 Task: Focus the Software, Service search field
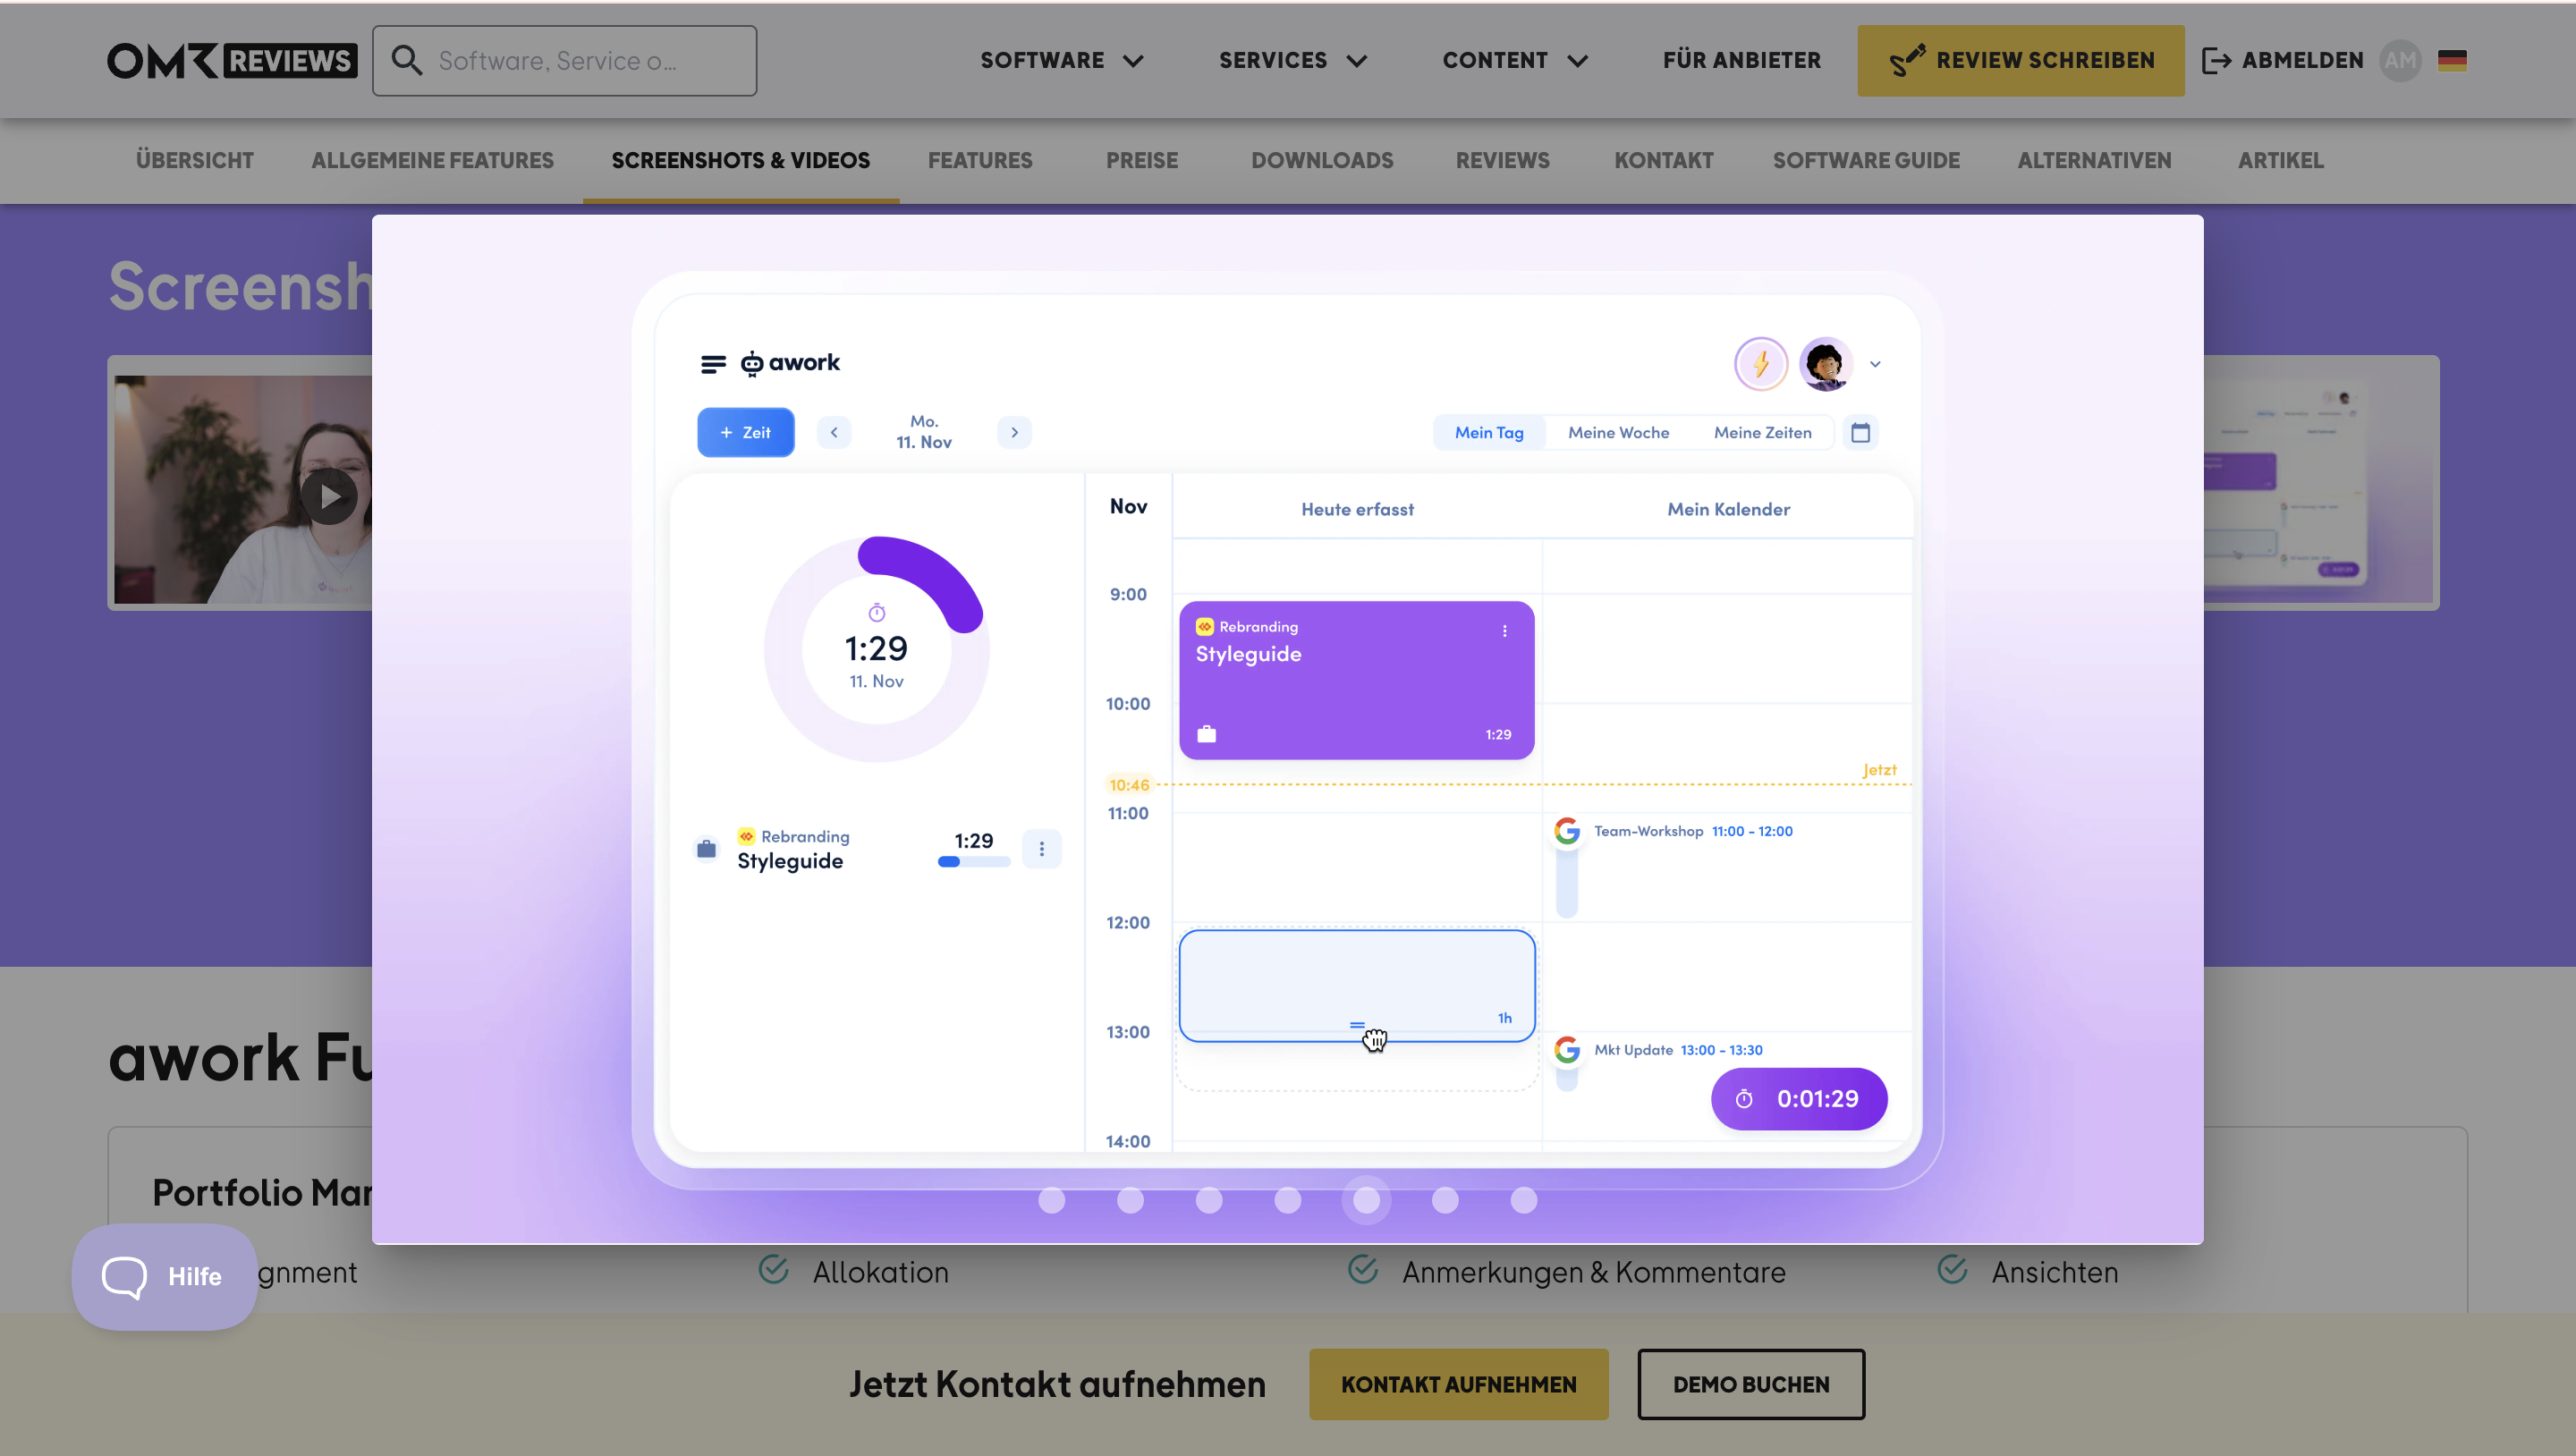(564, 61)
